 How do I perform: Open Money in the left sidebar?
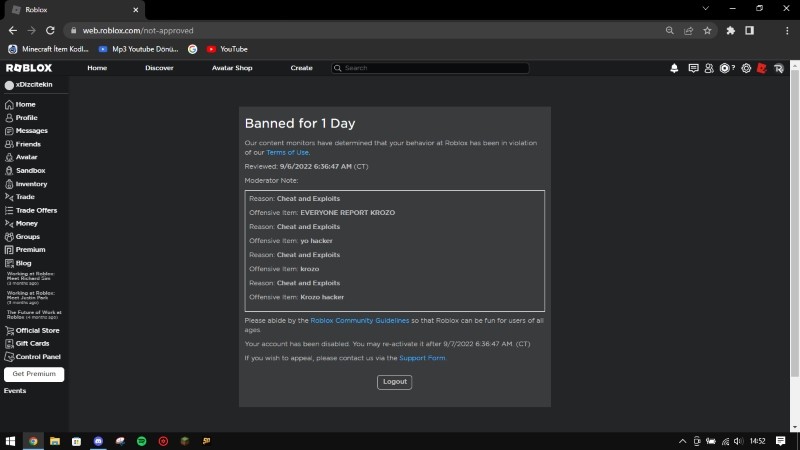[21, 223]
